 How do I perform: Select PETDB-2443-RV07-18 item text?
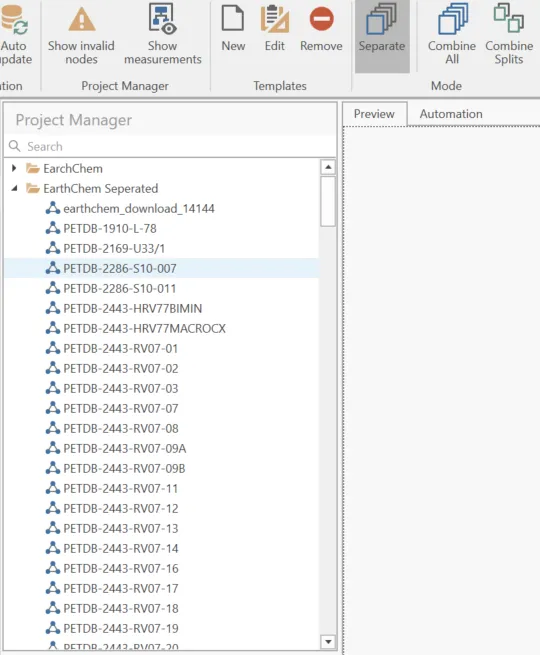pos(121,609)
